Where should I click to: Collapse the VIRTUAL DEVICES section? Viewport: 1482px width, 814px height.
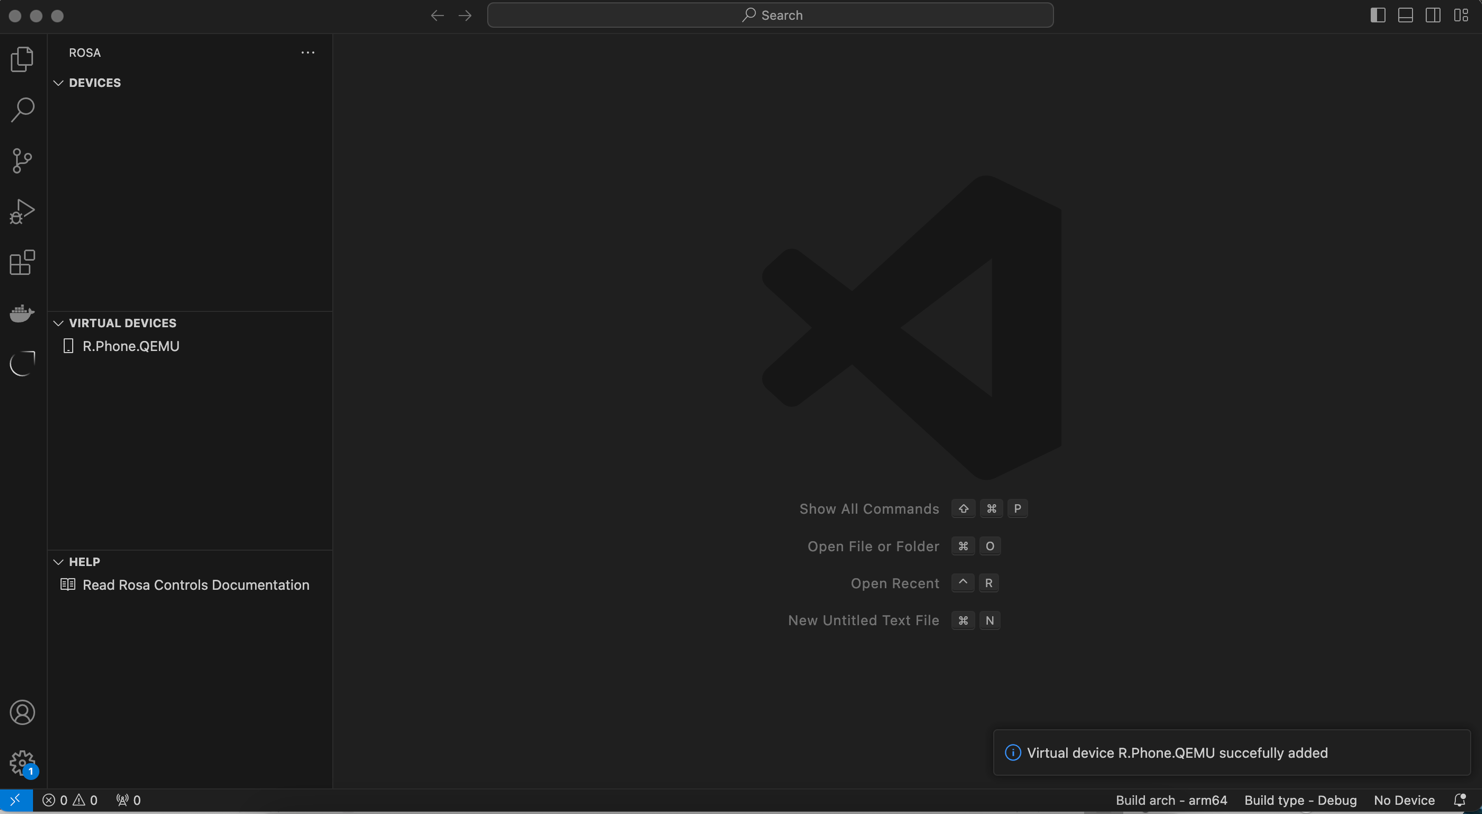[x=122, y=323]
